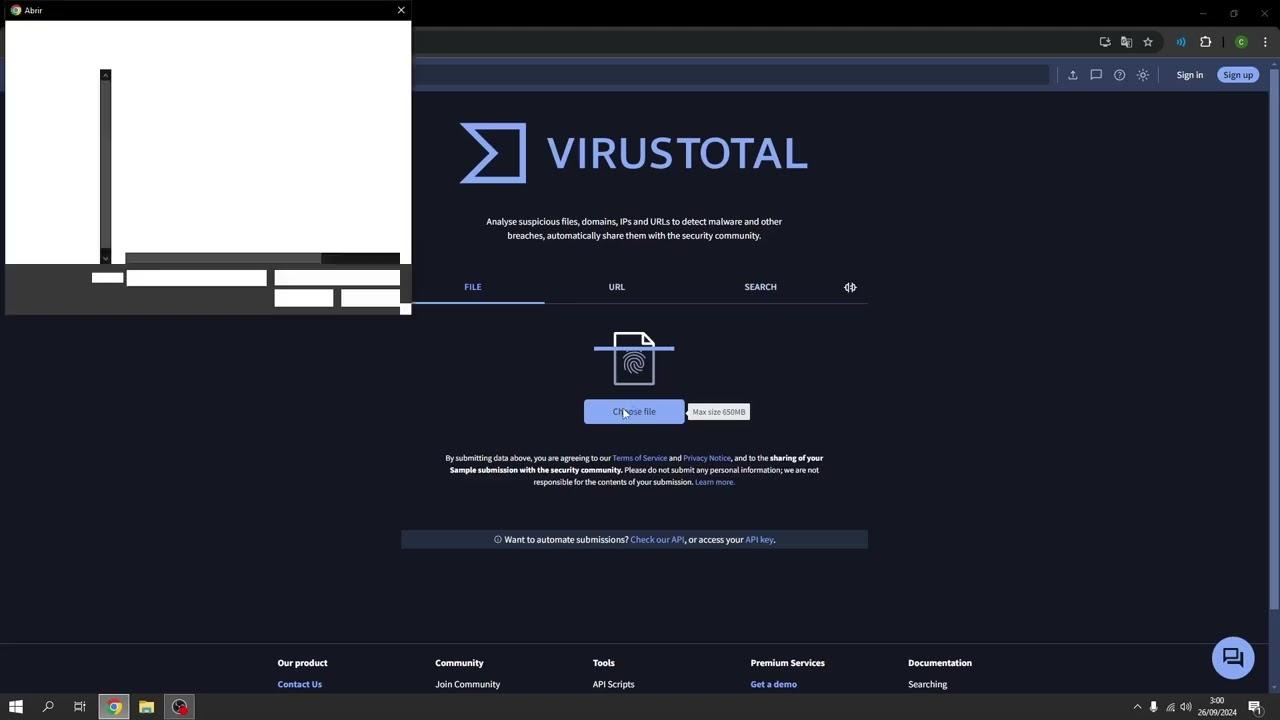Open the Check our API link

(x=657, y=540)
